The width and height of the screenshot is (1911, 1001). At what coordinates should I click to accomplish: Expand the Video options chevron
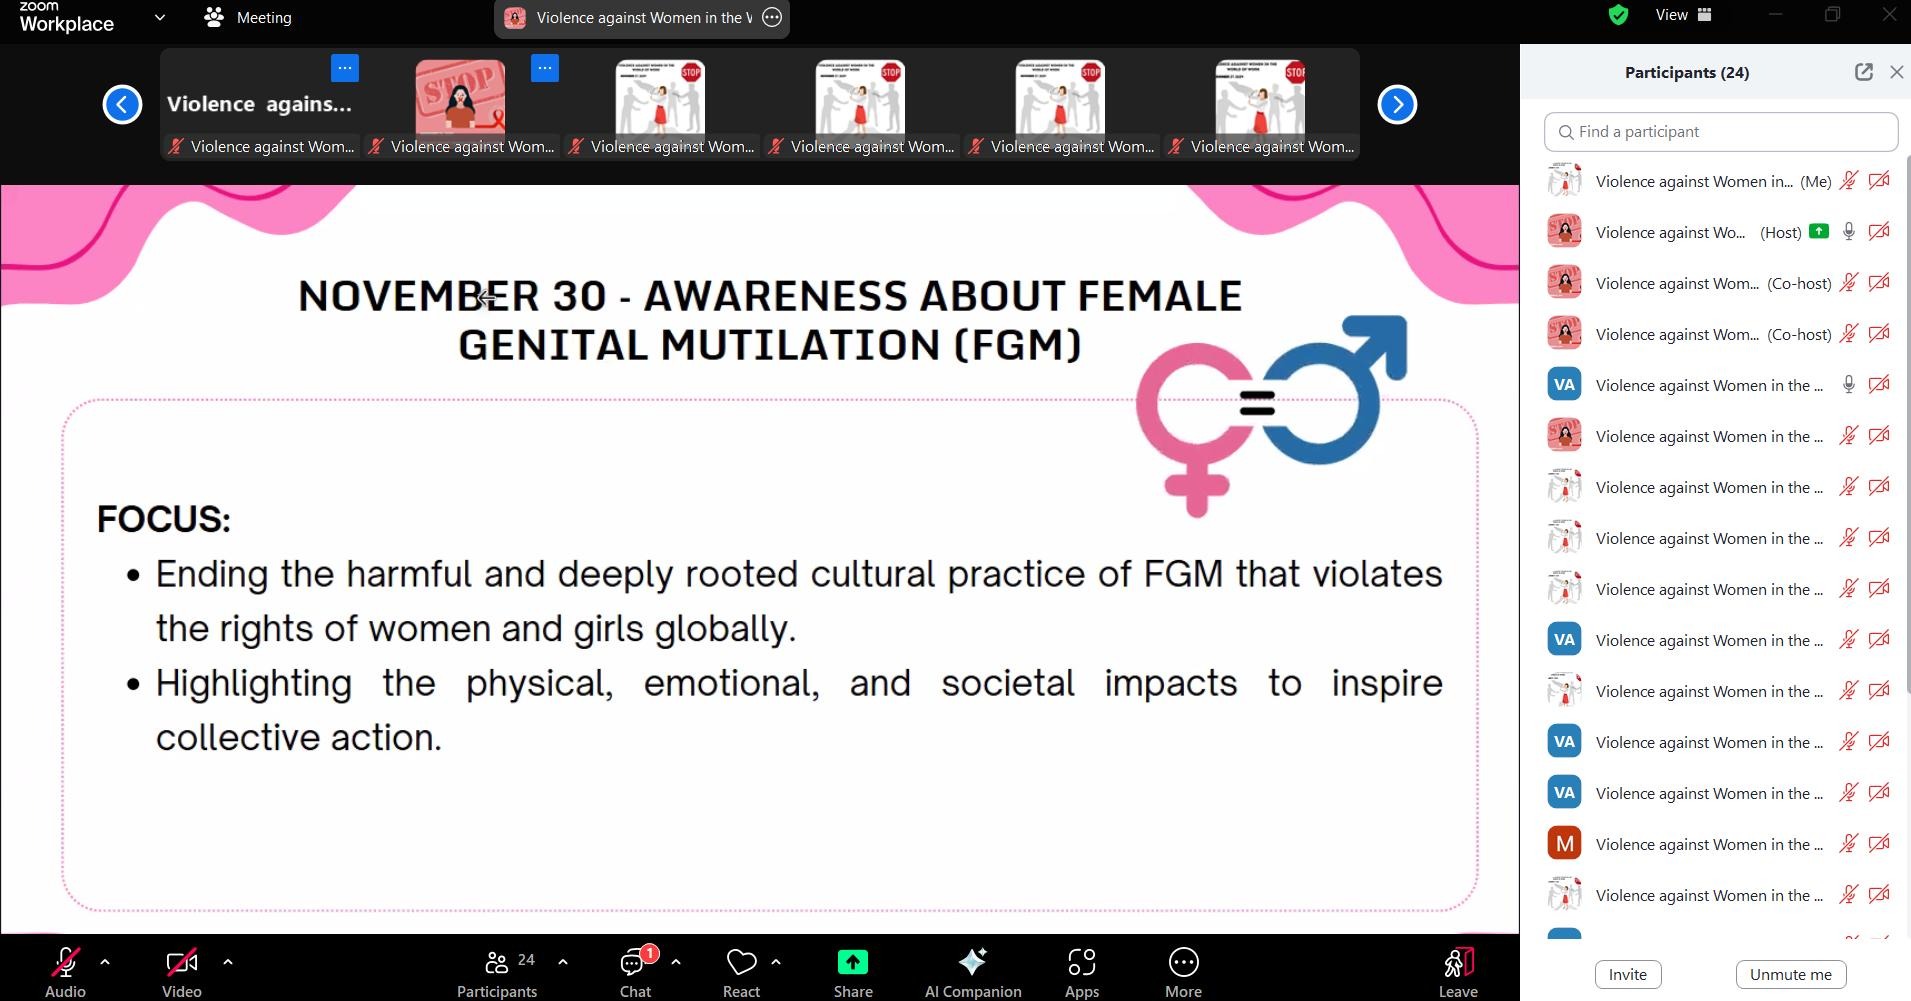(226, 962)
